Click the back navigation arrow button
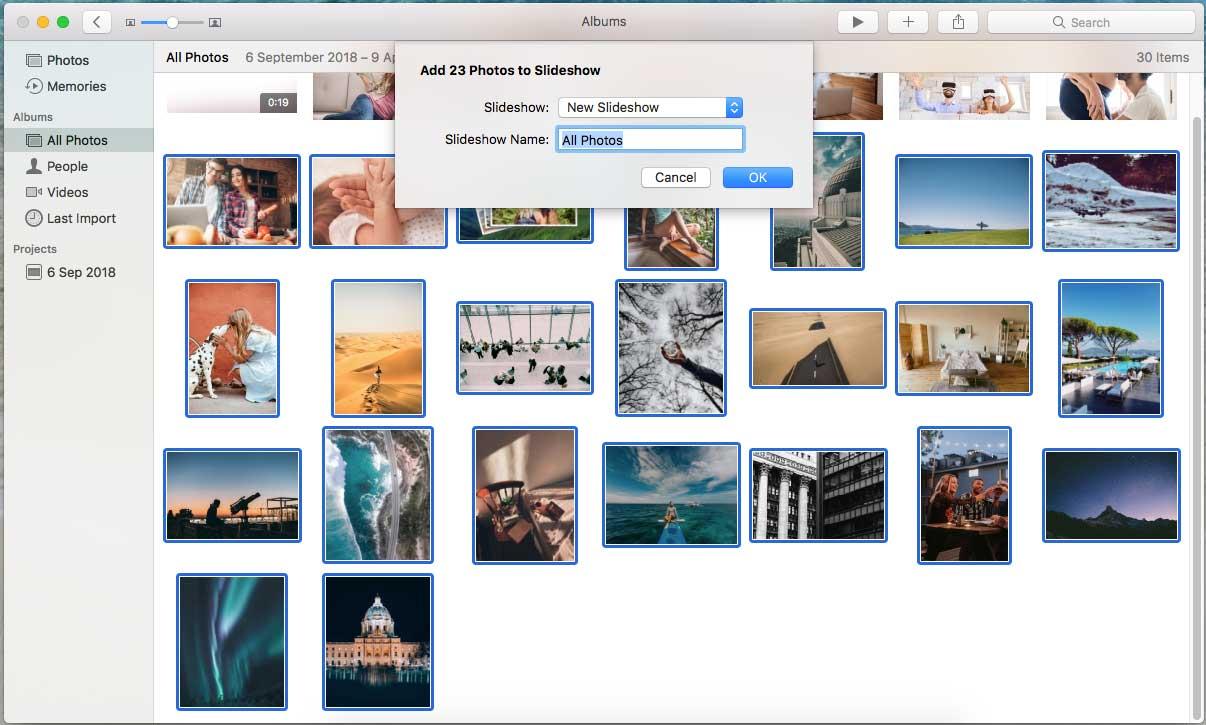This screenshot has height=725, width=1206. [97, 22]
